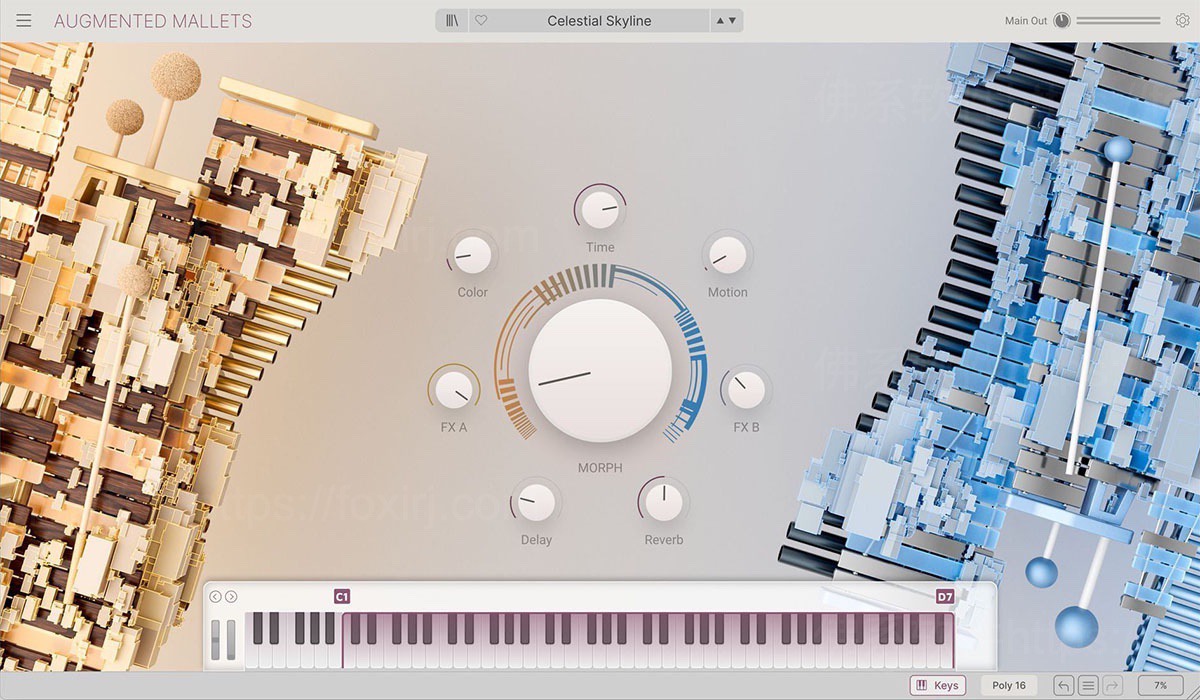Click the redo arrow icon
The height and width of the screenshot is (700, 1200).
1110,685
